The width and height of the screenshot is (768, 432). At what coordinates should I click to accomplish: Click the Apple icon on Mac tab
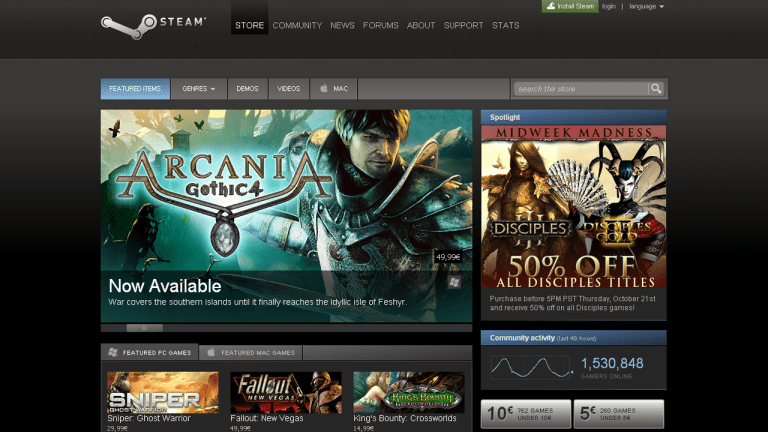click(324, 89)
